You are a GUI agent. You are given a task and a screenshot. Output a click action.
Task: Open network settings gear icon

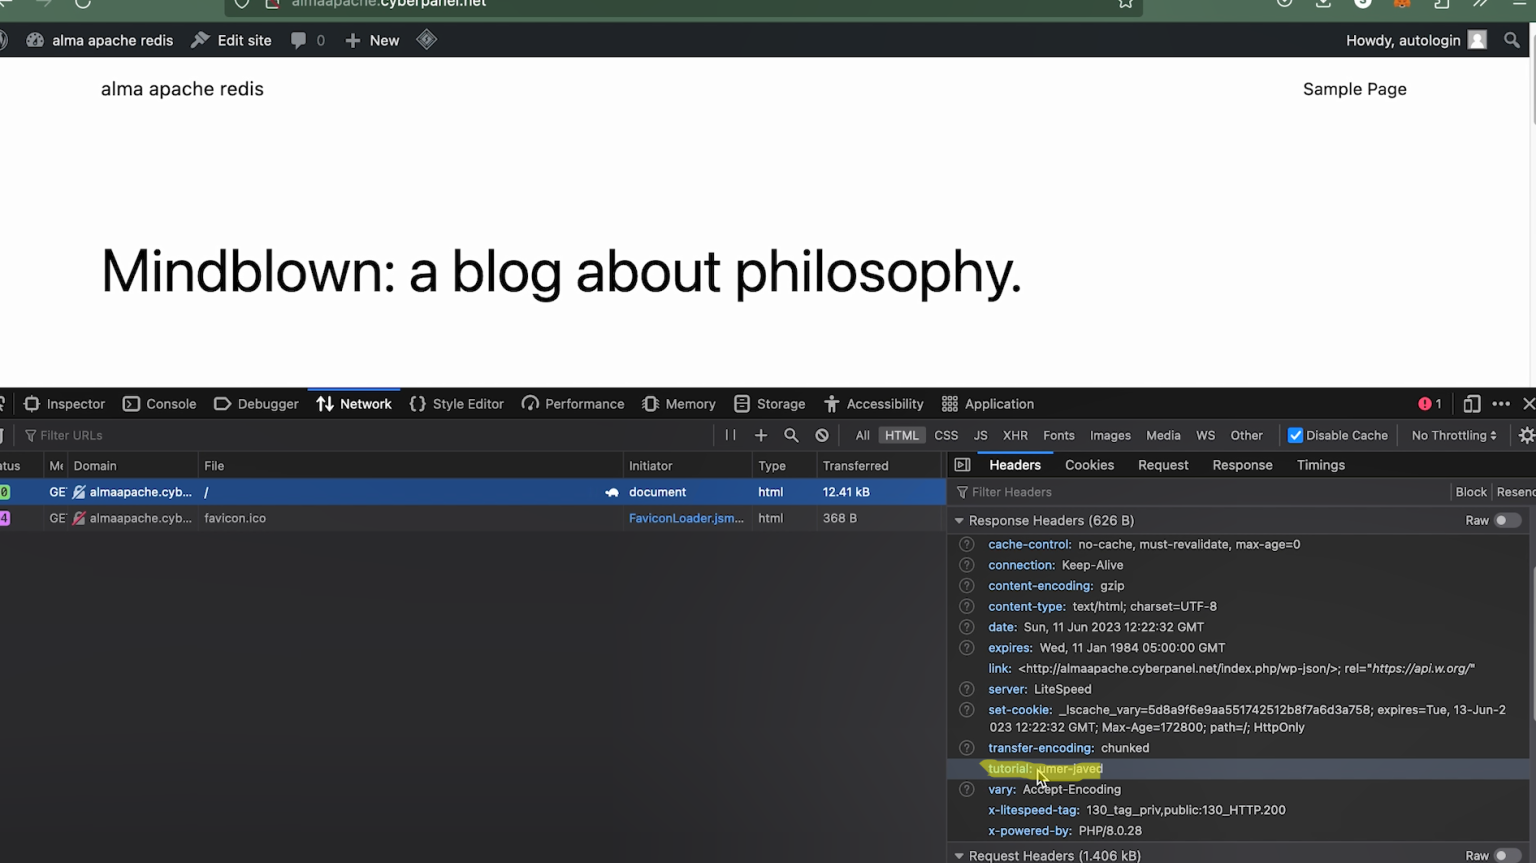click(1526, 435)
